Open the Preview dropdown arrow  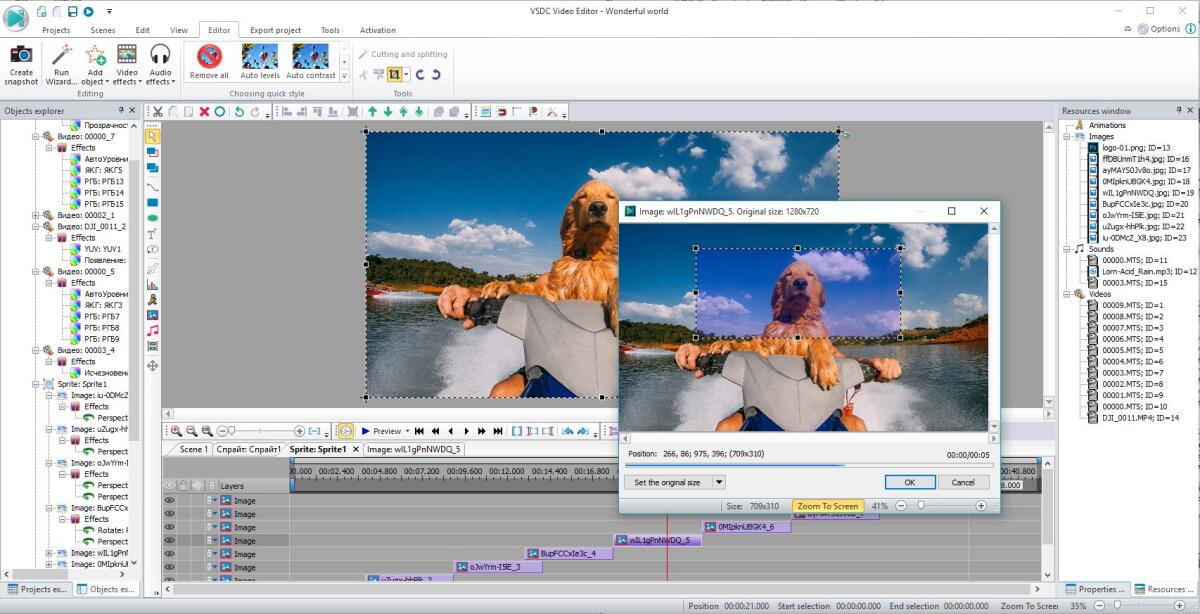coord(409,431)
